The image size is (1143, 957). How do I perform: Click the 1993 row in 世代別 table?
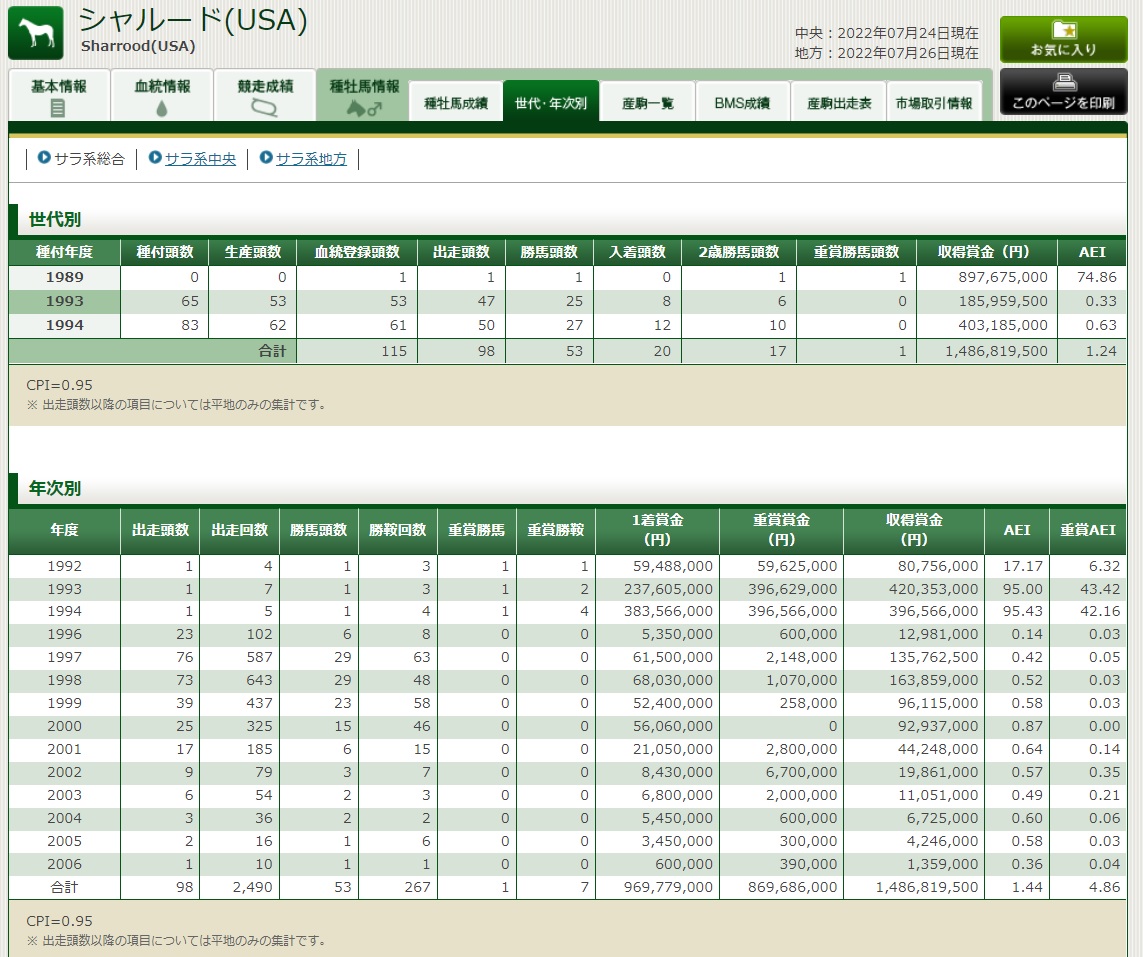click(x=65, y=301)
